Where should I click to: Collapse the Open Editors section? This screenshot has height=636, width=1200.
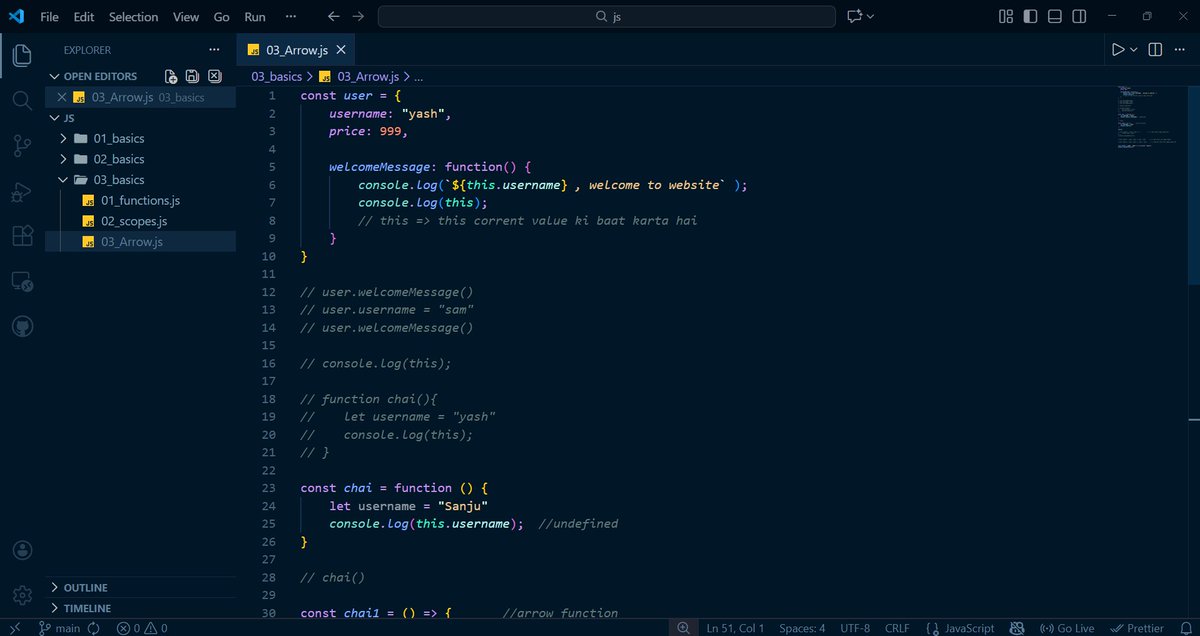[x=55, y=76]
